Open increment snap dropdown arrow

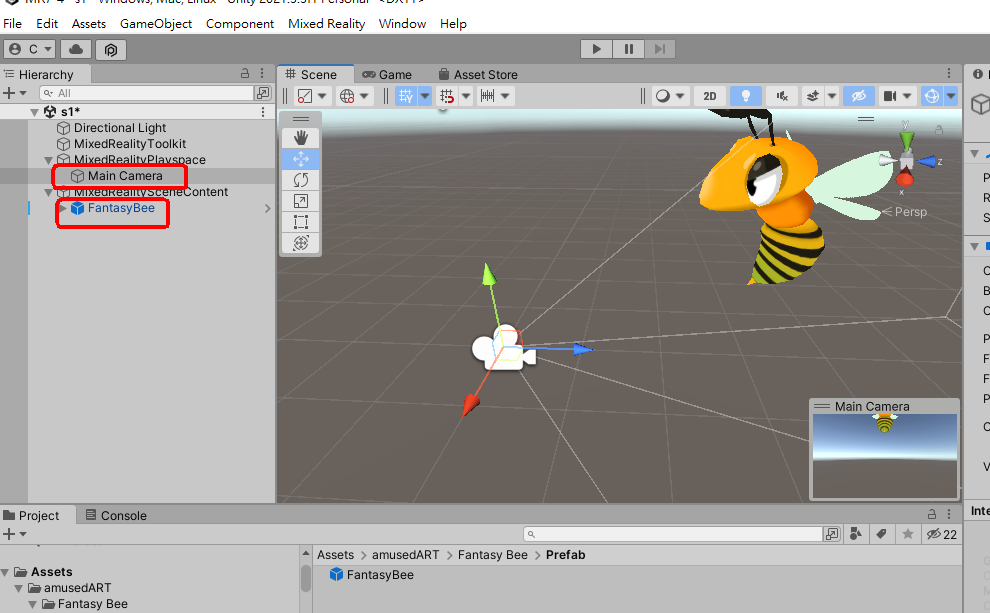[505, 96]
